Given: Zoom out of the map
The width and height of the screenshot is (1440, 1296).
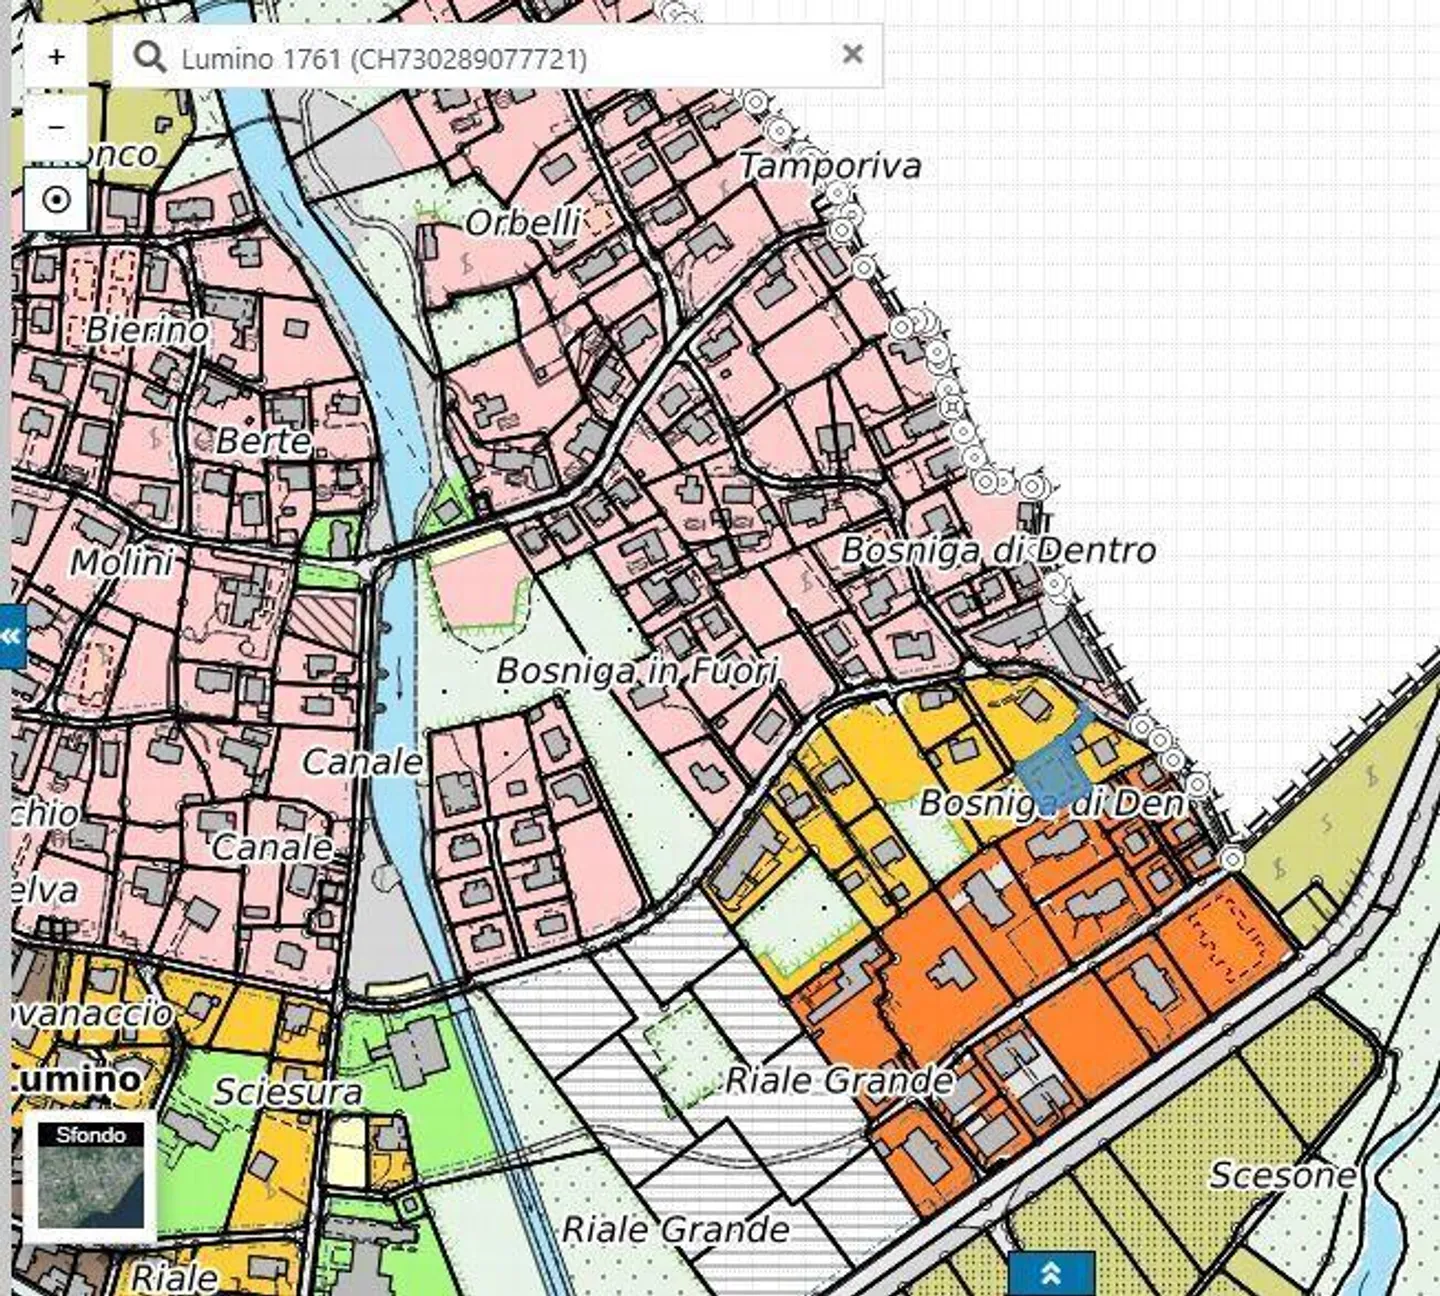Looking at the screenshot, I should pyautogui.click(x=56, y=128).
